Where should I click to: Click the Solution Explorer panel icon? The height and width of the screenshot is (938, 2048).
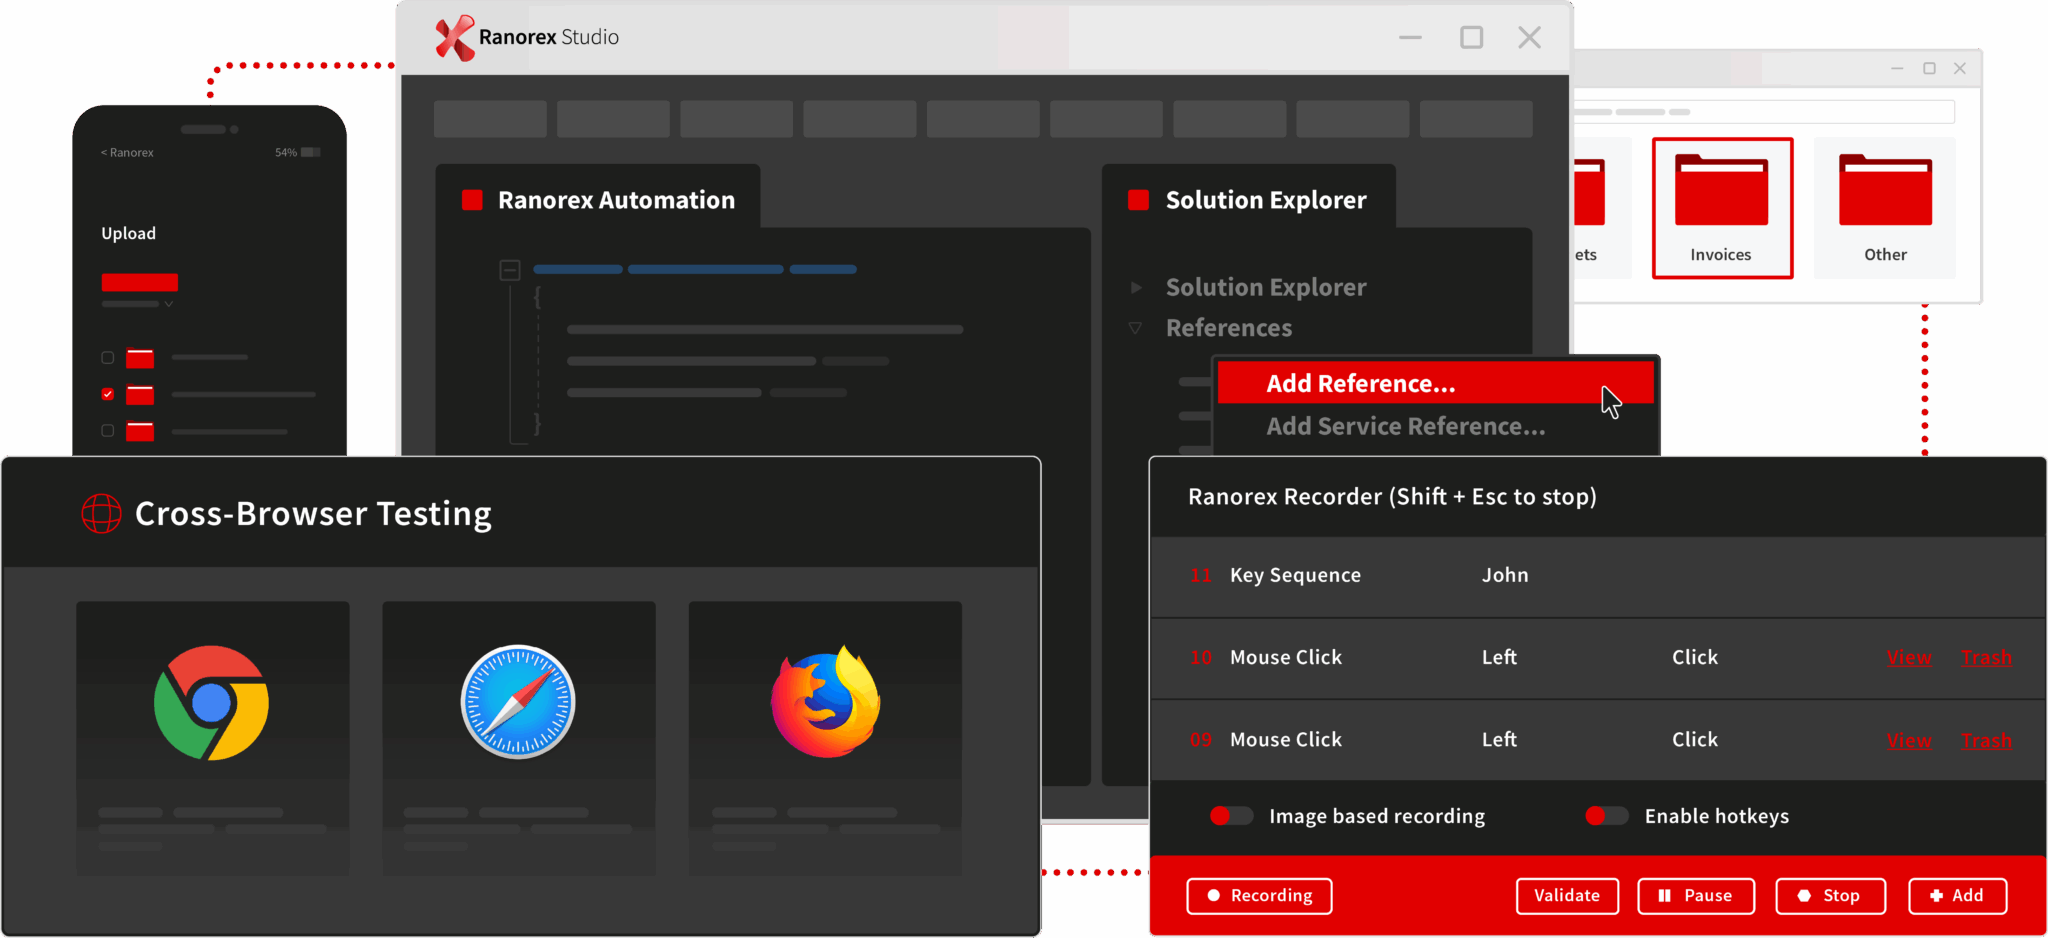tap(1137, 199)
